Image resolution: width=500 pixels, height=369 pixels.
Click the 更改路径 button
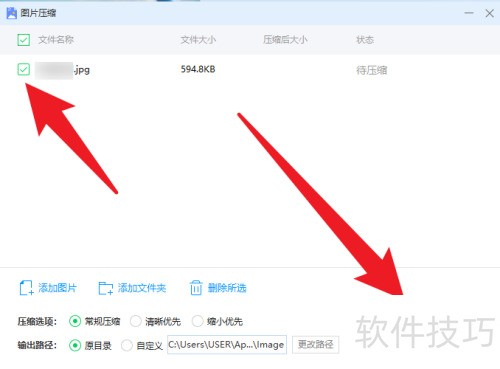315,345
